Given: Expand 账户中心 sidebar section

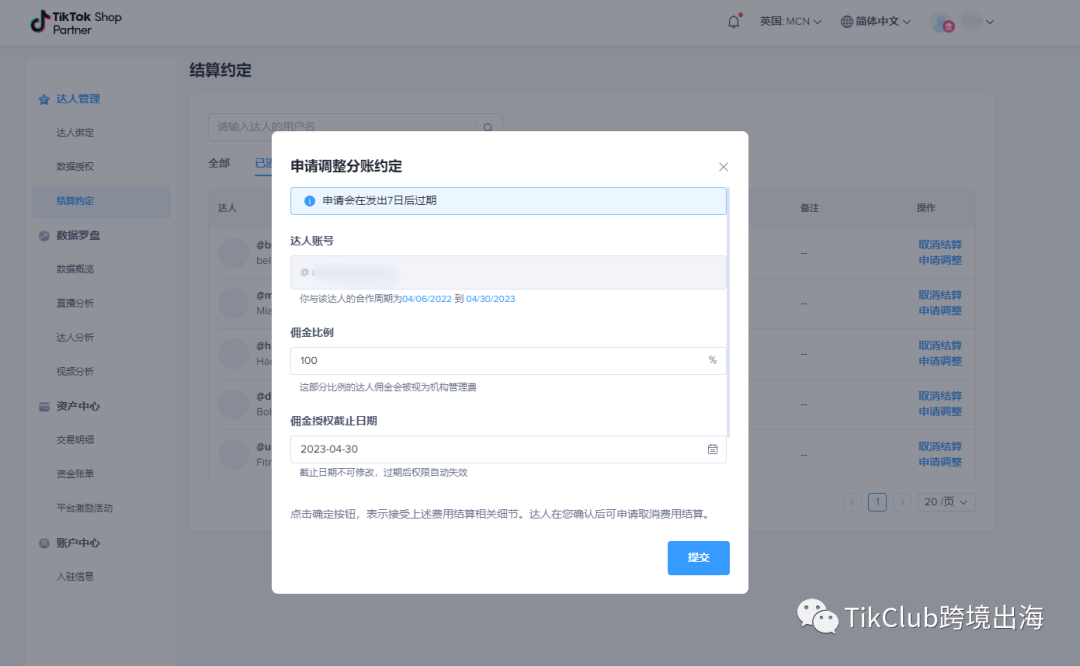Looking at the screenshot, I should point(78,543).
